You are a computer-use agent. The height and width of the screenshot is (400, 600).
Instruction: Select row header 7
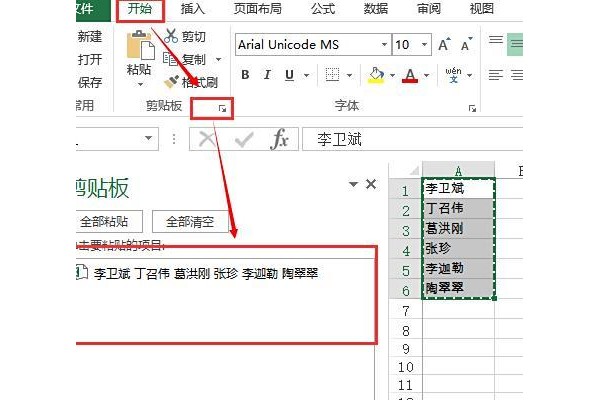(406, 310)
